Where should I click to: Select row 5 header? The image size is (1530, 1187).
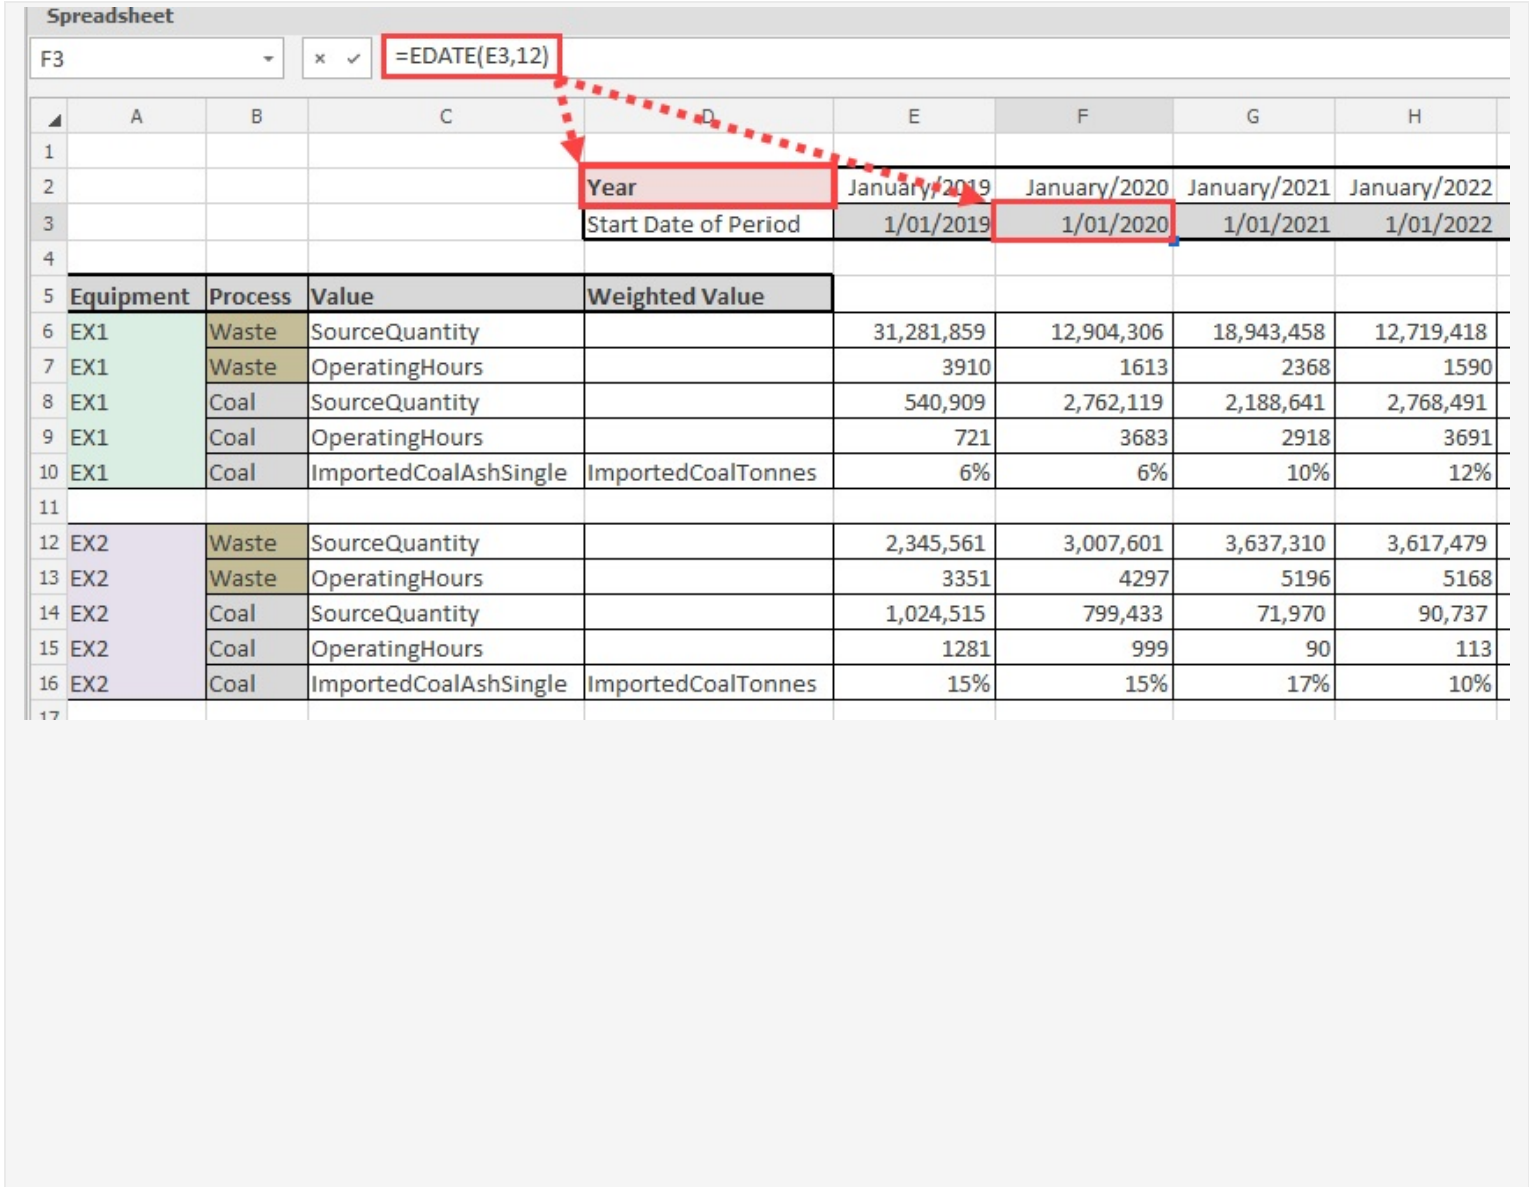[48, 296]
